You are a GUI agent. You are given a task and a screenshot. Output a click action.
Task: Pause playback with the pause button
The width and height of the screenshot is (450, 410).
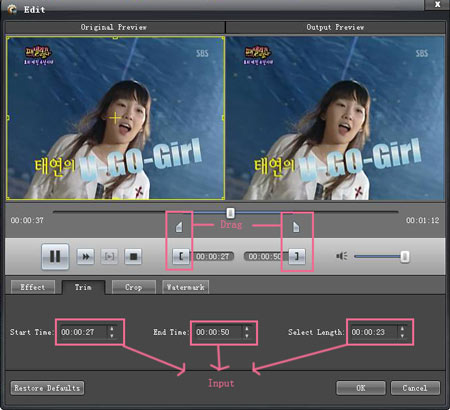[x=55, y=256]
